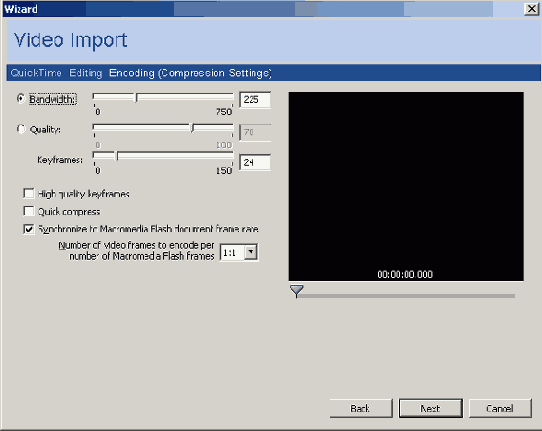The width and height of the screenshot is (542, 431).
Task: Click the video preview playhead marker
Action: click(297, 291)
